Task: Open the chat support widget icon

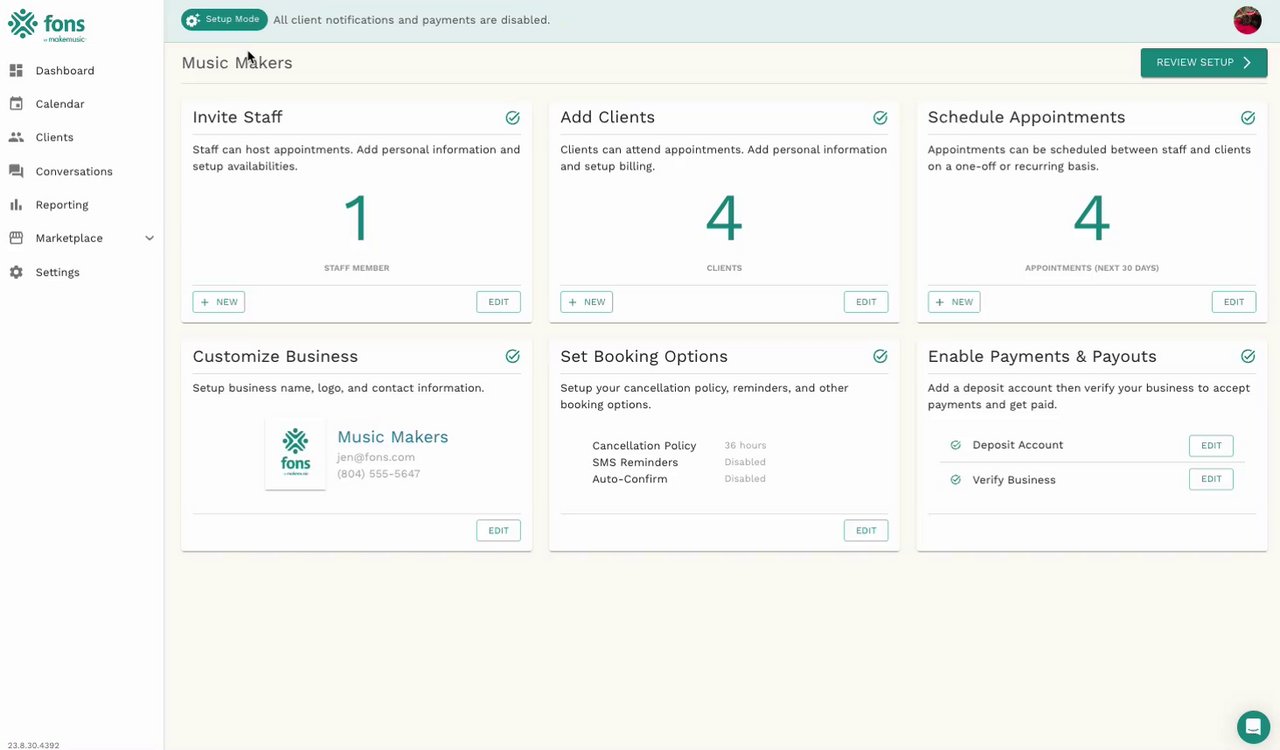Action: tap(1253, 727)
